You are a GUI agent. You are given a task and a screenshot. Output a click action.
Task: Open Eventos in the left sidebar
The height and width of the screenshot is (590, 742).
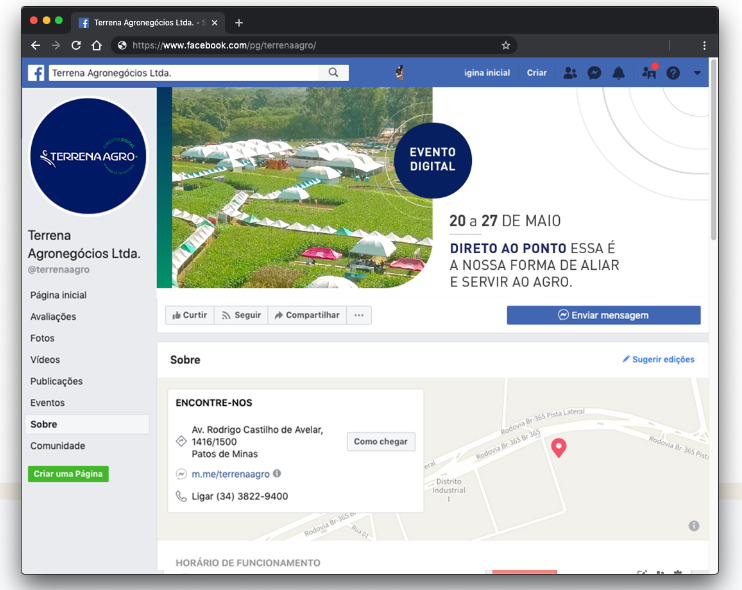47,403
